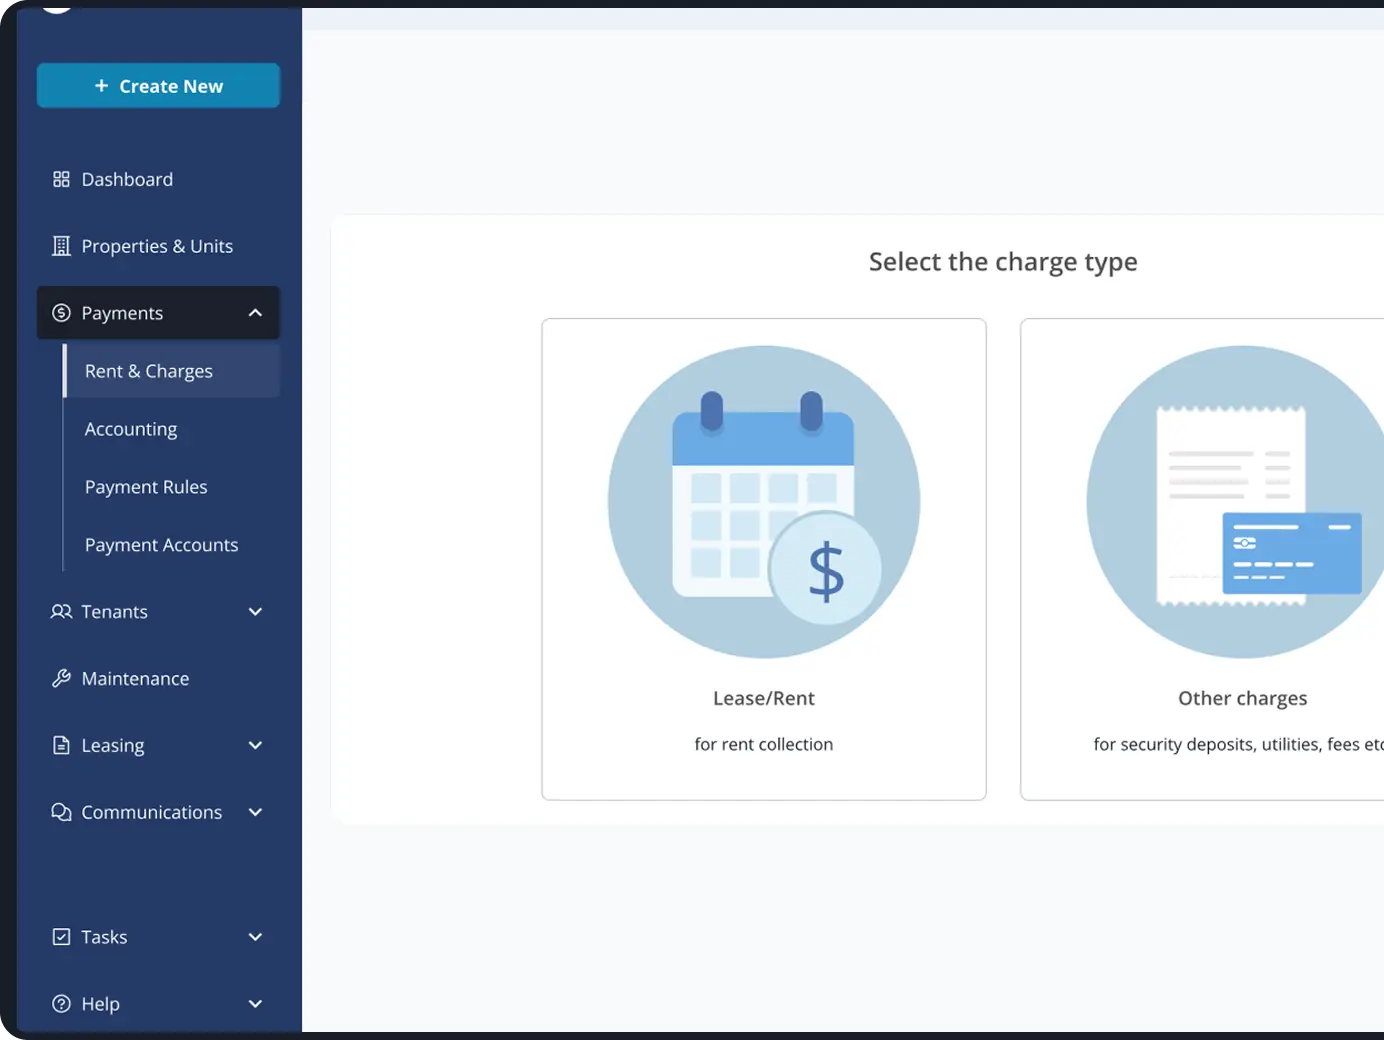Select the Lease/Rent charge type card
This screenshot has height=1040, width=1384.
click(x=764, y=559)
